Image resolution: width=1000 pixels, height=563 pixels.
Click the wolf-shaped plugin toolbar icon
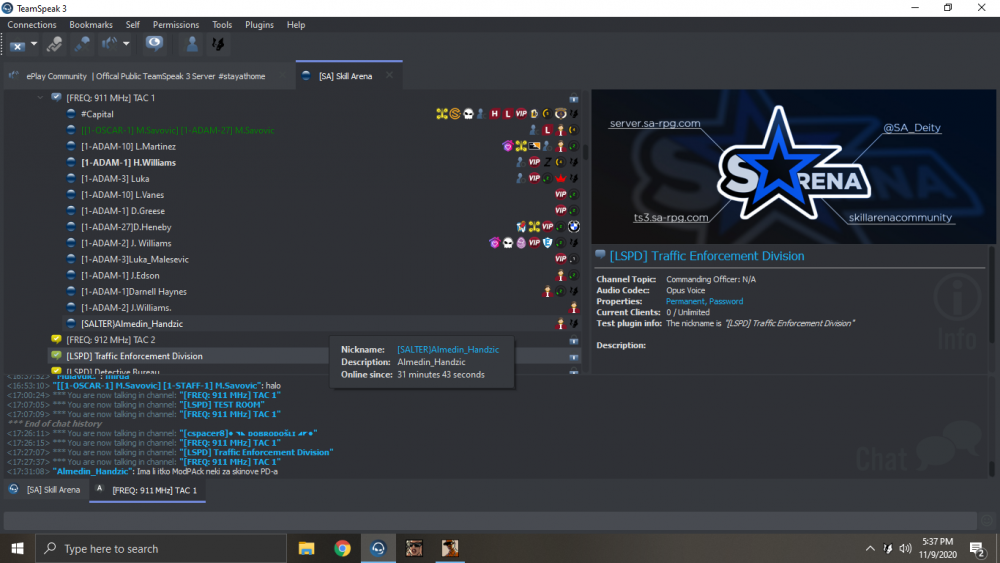217,44
